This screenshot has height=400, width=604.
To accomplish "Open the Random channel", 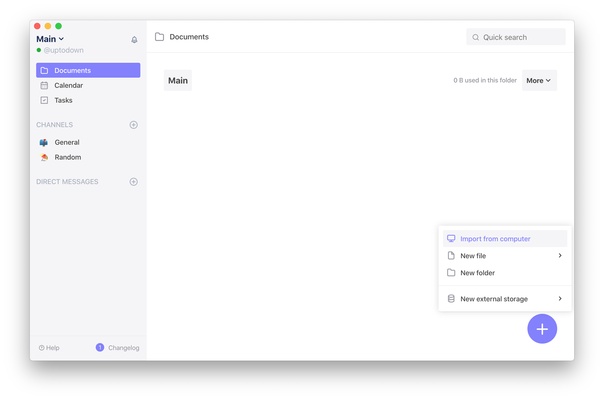I will [88, 157].
